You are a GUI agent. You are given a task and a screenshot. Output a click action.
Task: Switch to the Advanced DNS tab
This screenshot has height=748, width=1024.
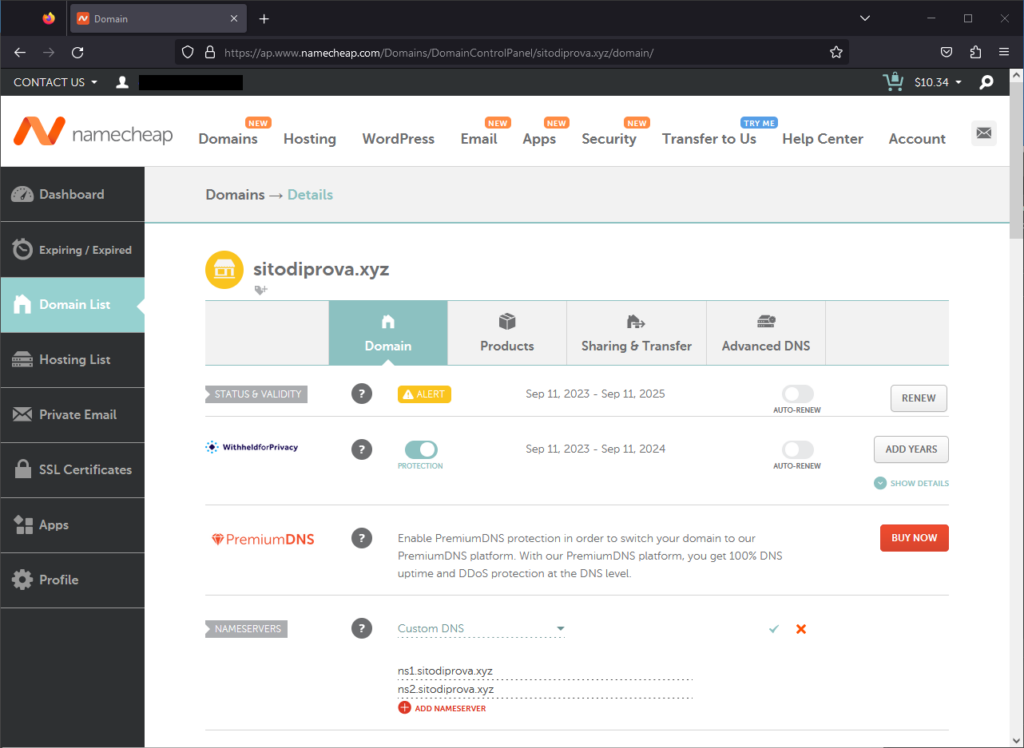765,333
